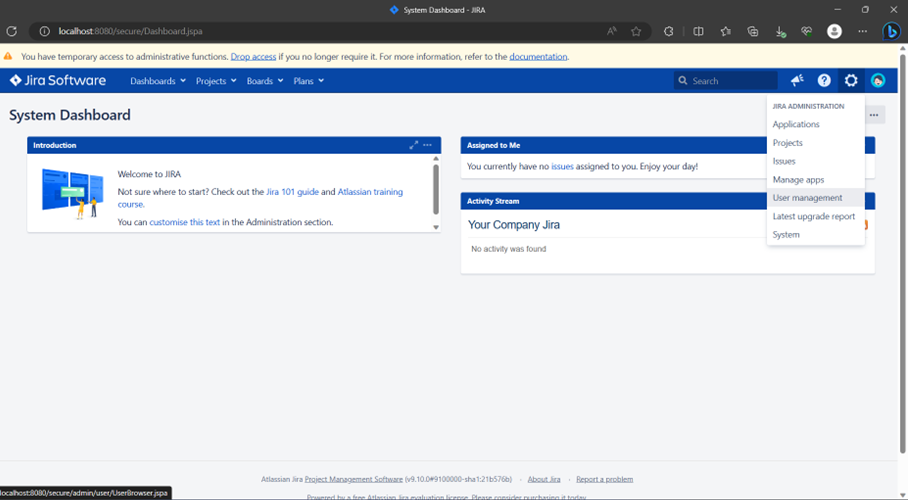Viewport: 908px width, 500px height.
Task: Reload the browser page
Action: pyautogui.click(x=12, y=31)
